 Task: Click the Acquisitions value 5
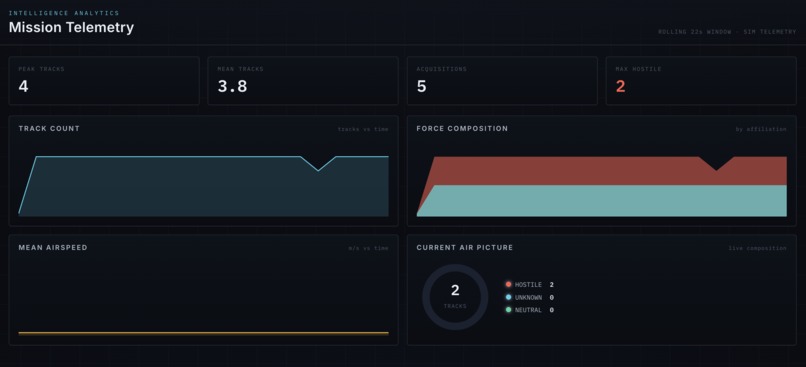[422, 86]
